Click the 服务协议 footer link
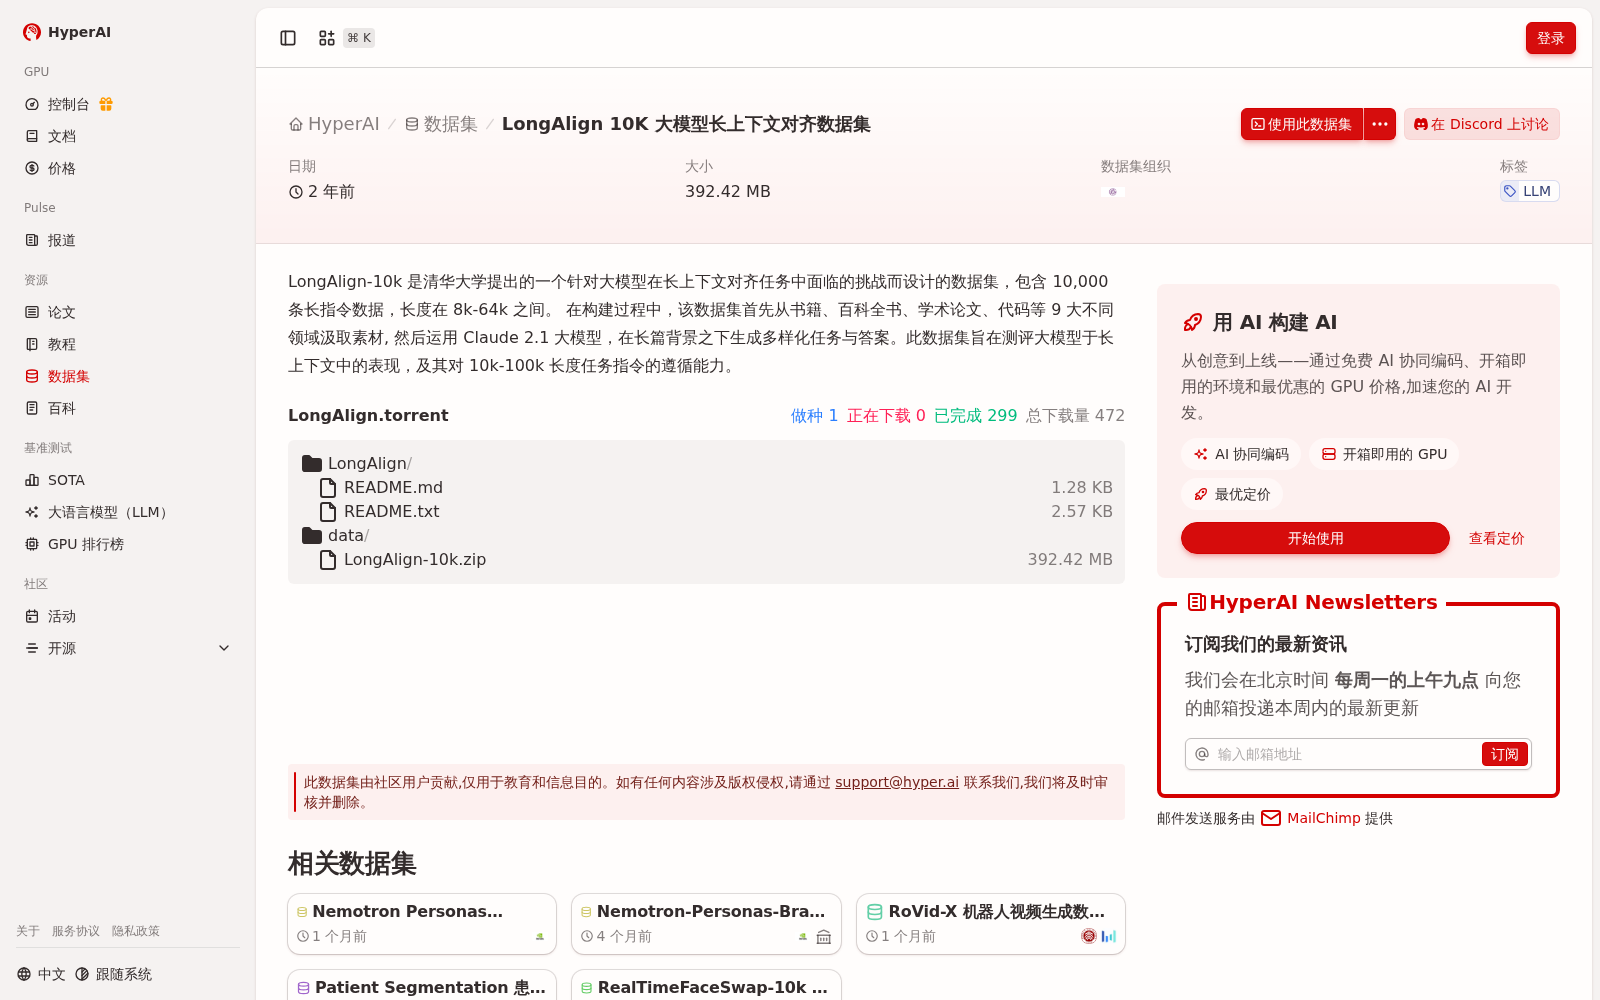This screenshot has width=1600, height=1000. [x=76, y=931]
